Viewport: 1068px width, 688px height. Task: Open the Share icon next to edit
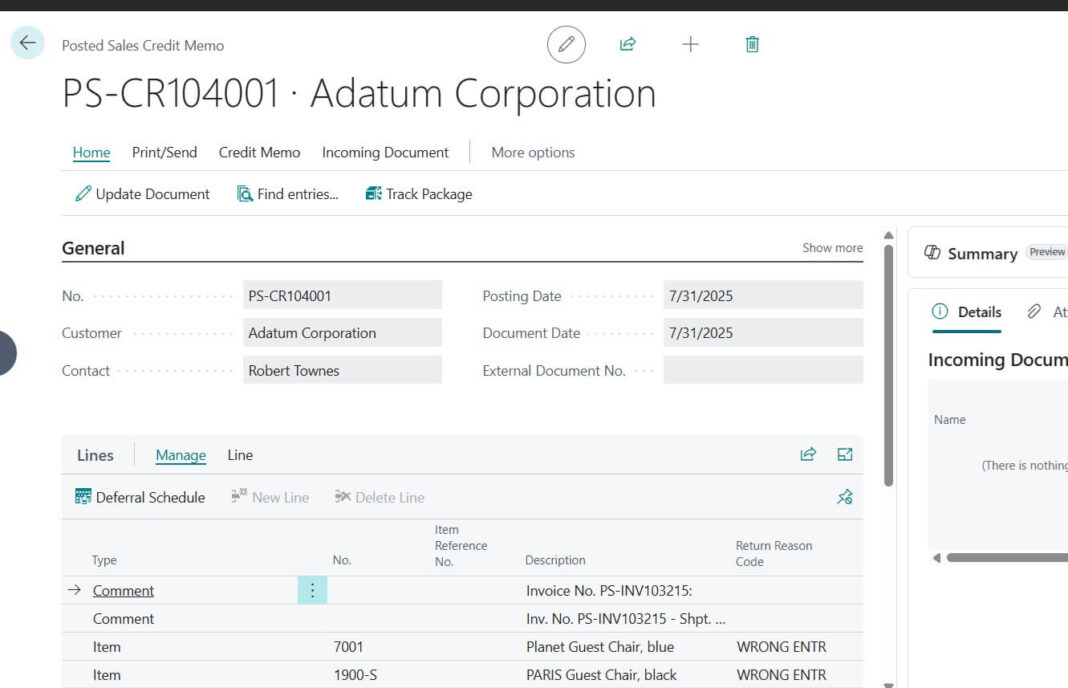pos(628,44)
